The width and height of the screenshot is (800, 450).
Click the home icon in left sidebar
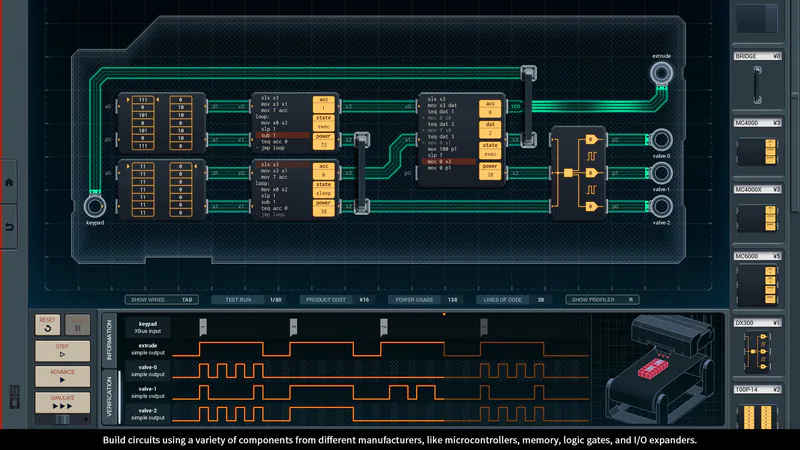[9, 182]
